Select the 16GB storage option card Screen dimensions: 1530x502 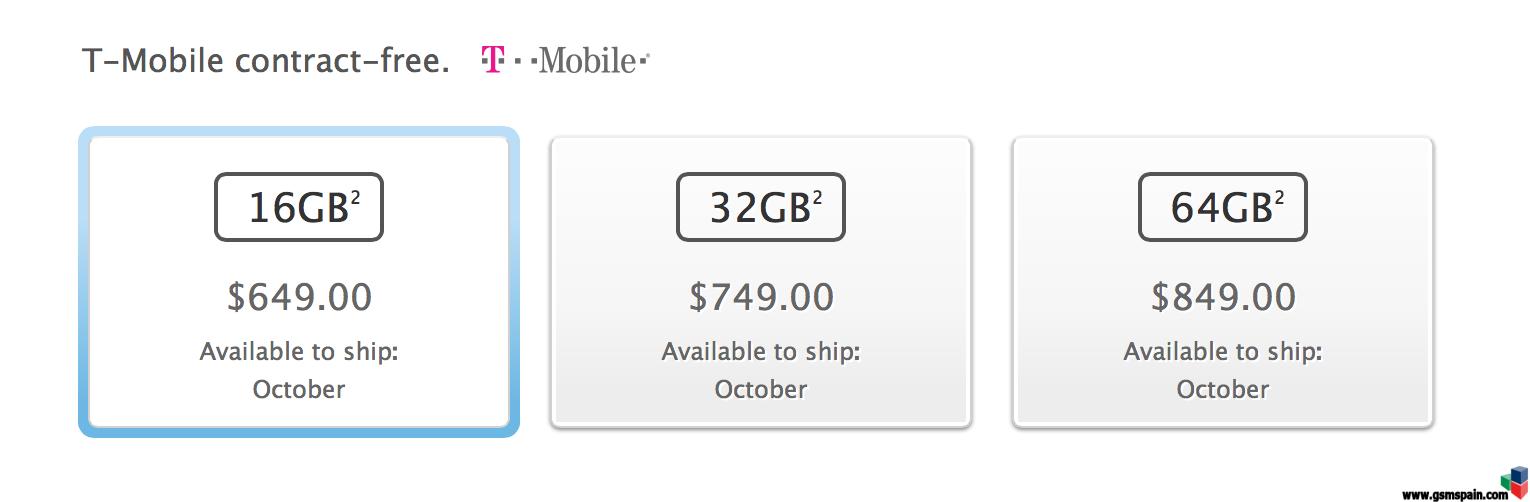299,282
